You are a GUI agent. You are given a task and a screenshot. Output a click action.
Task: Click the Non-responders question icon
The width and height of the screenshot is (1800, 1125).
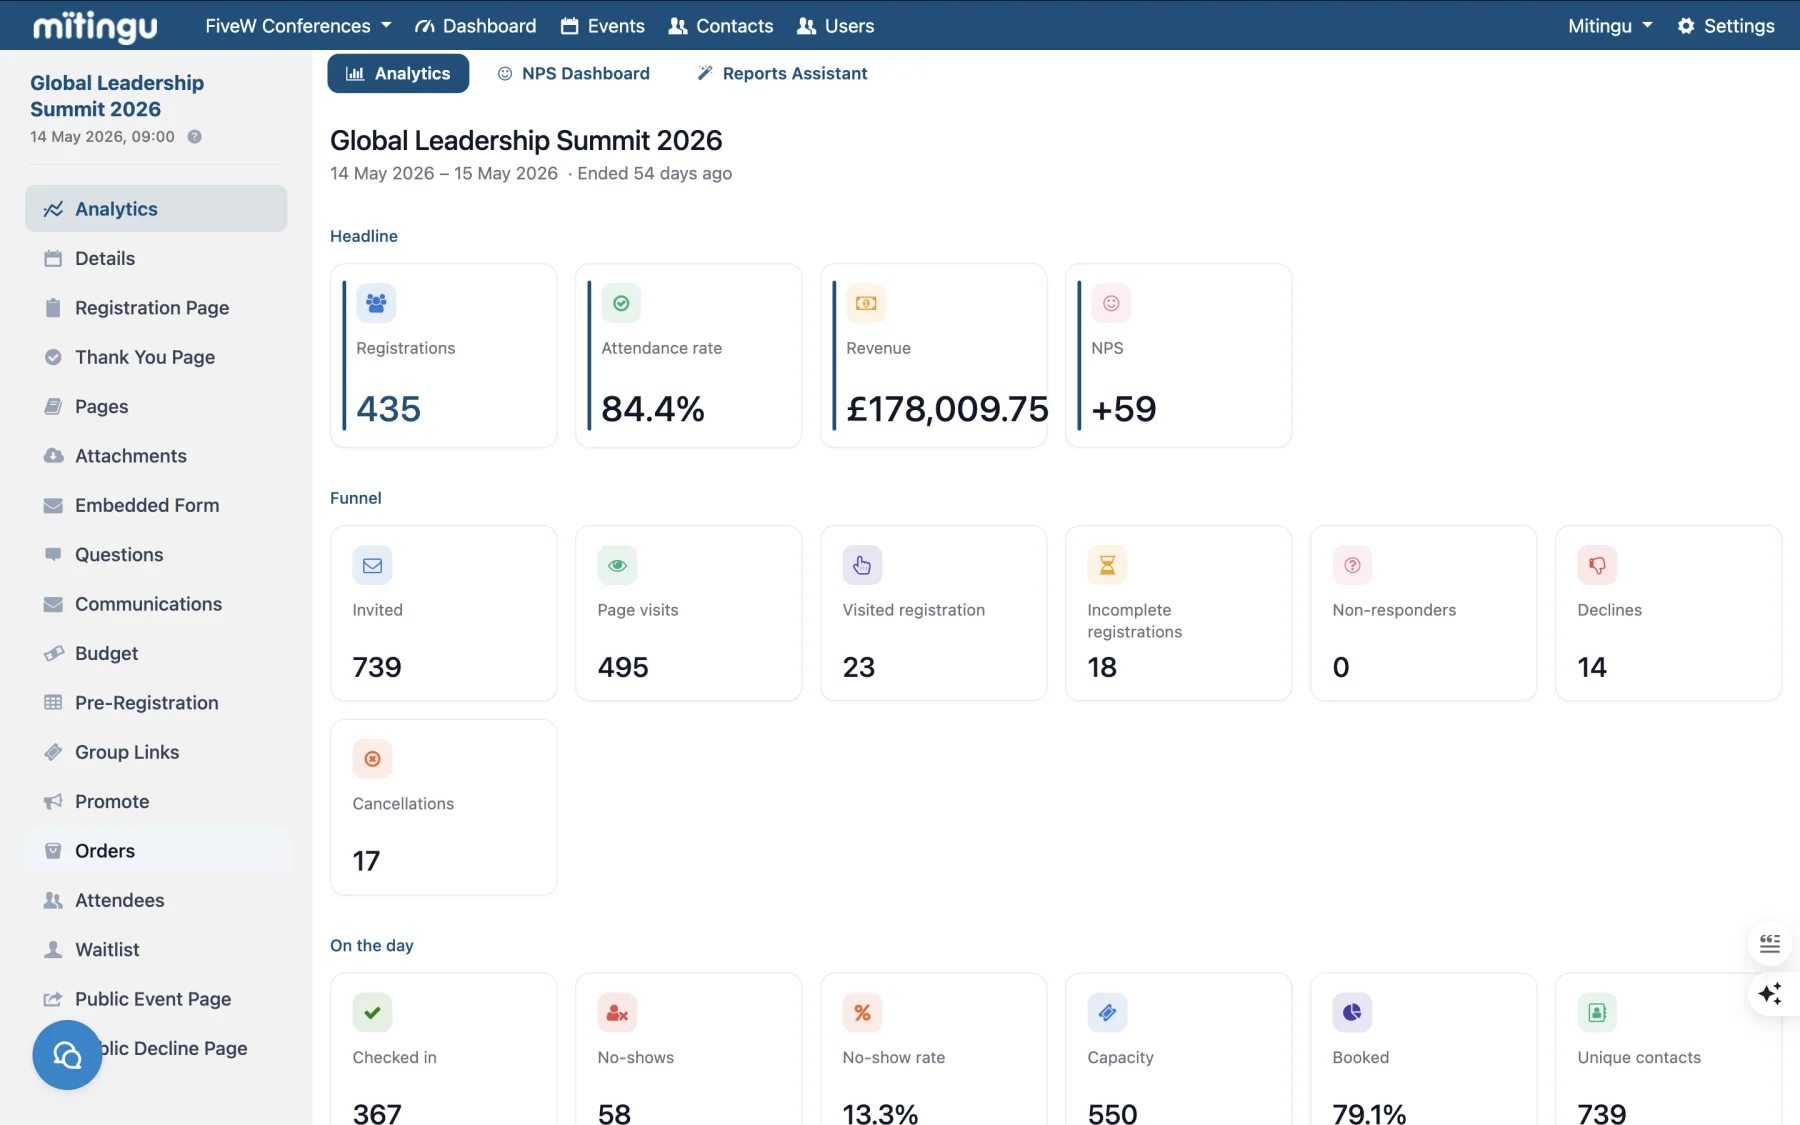(x=1352, y=565)
